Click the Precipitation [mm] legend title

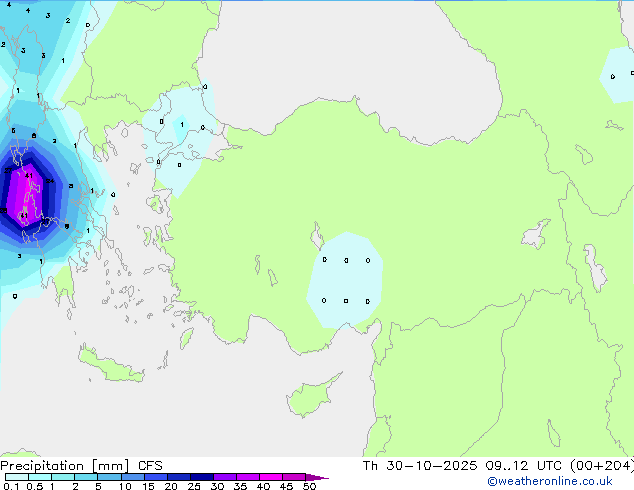pyautogui.click(x=66, y=465)
